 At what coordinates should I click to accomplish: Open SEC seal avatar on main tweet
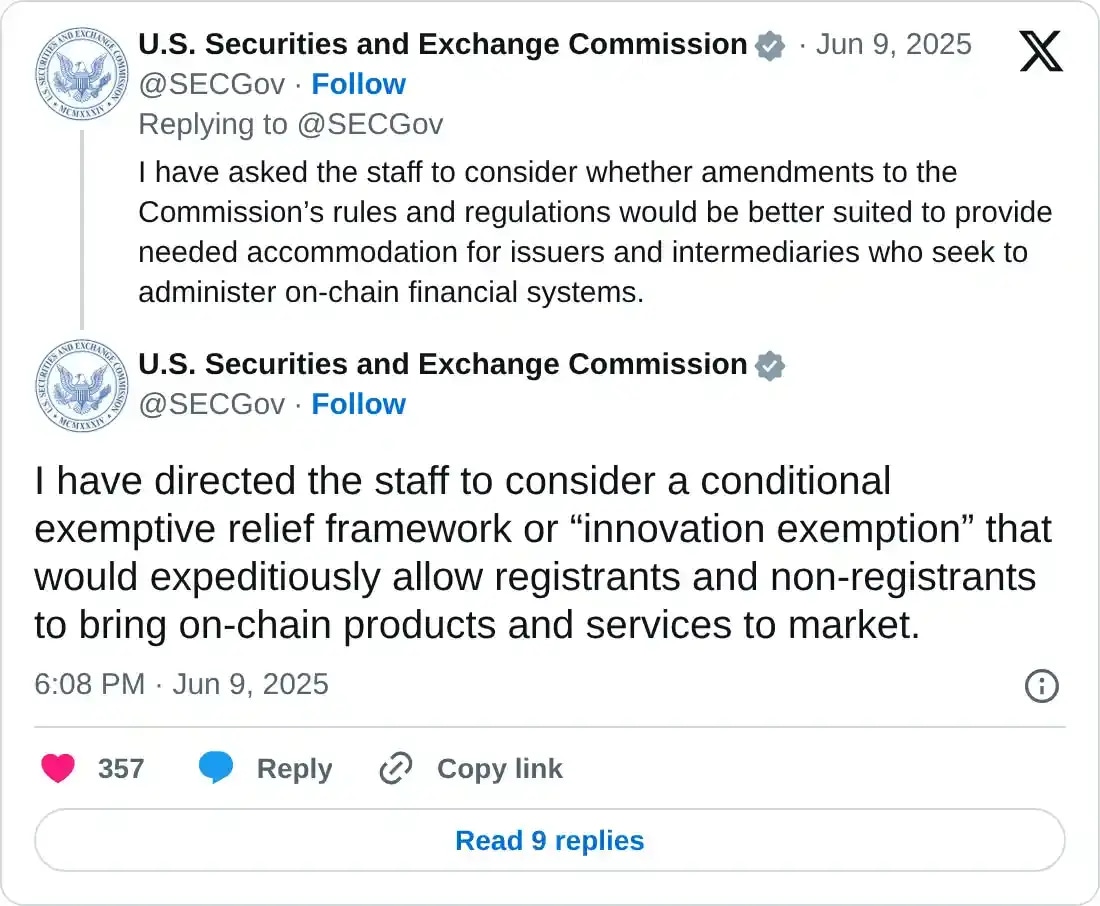pos(81,386)
